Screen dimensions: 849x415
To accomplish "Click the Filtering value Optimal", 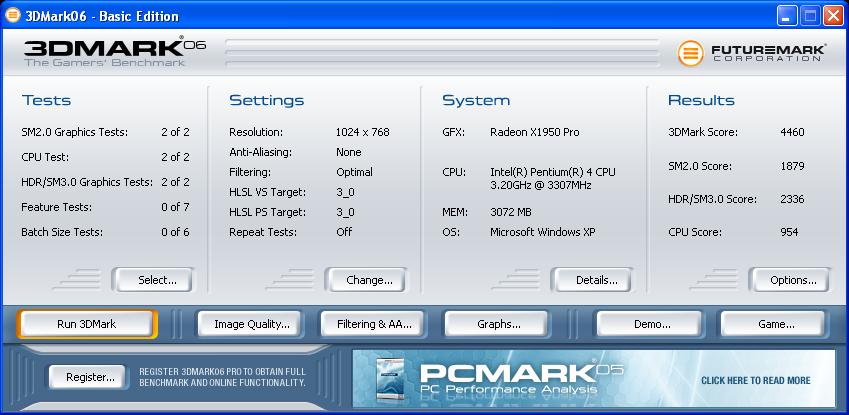I will tap(354, 172).
